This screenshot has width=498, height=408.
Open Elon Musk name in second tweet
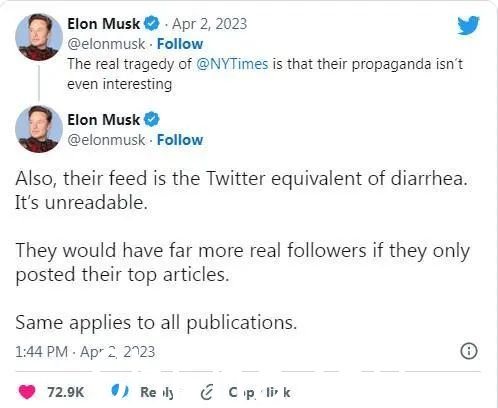[x=104, y=120]
